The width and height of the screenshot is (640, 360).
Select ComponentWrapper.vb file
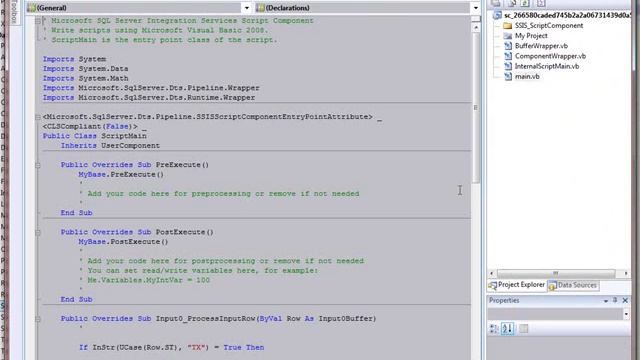coord(550,56)
